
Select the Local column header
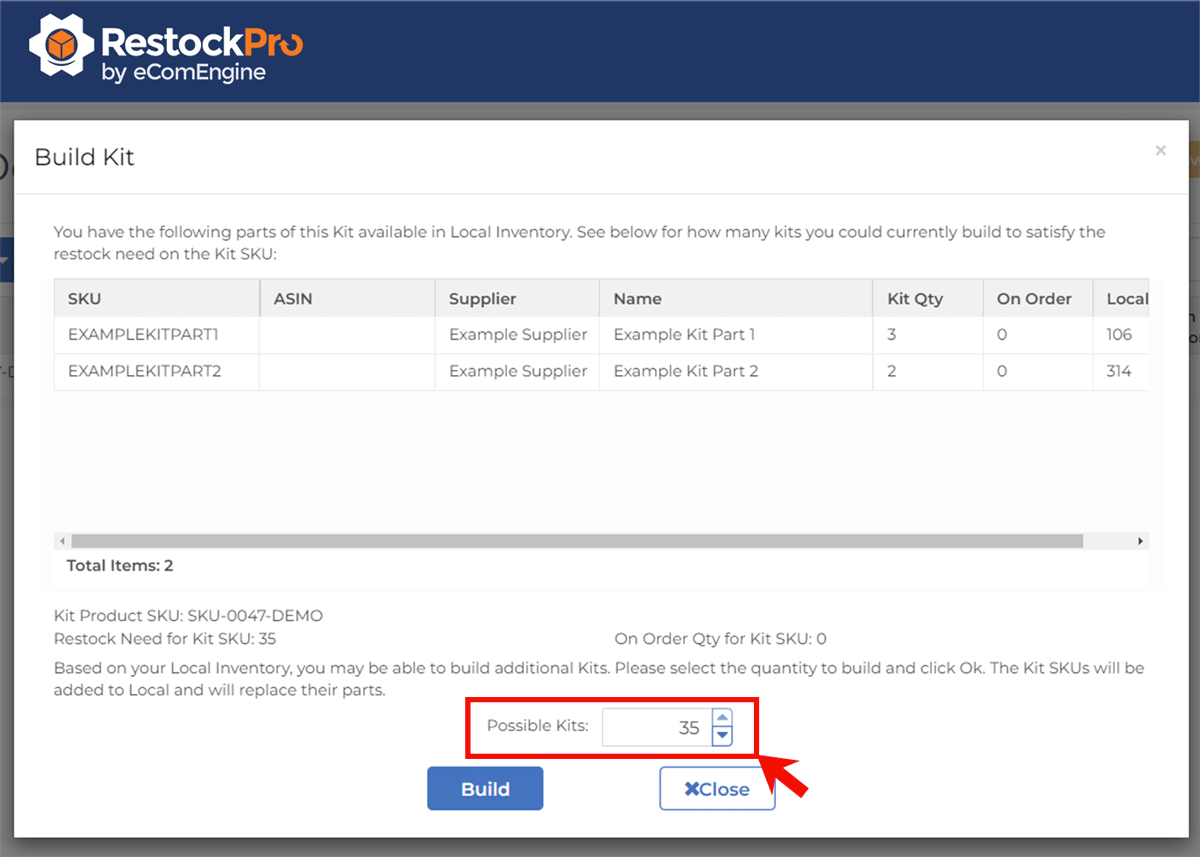[1126, 299]
